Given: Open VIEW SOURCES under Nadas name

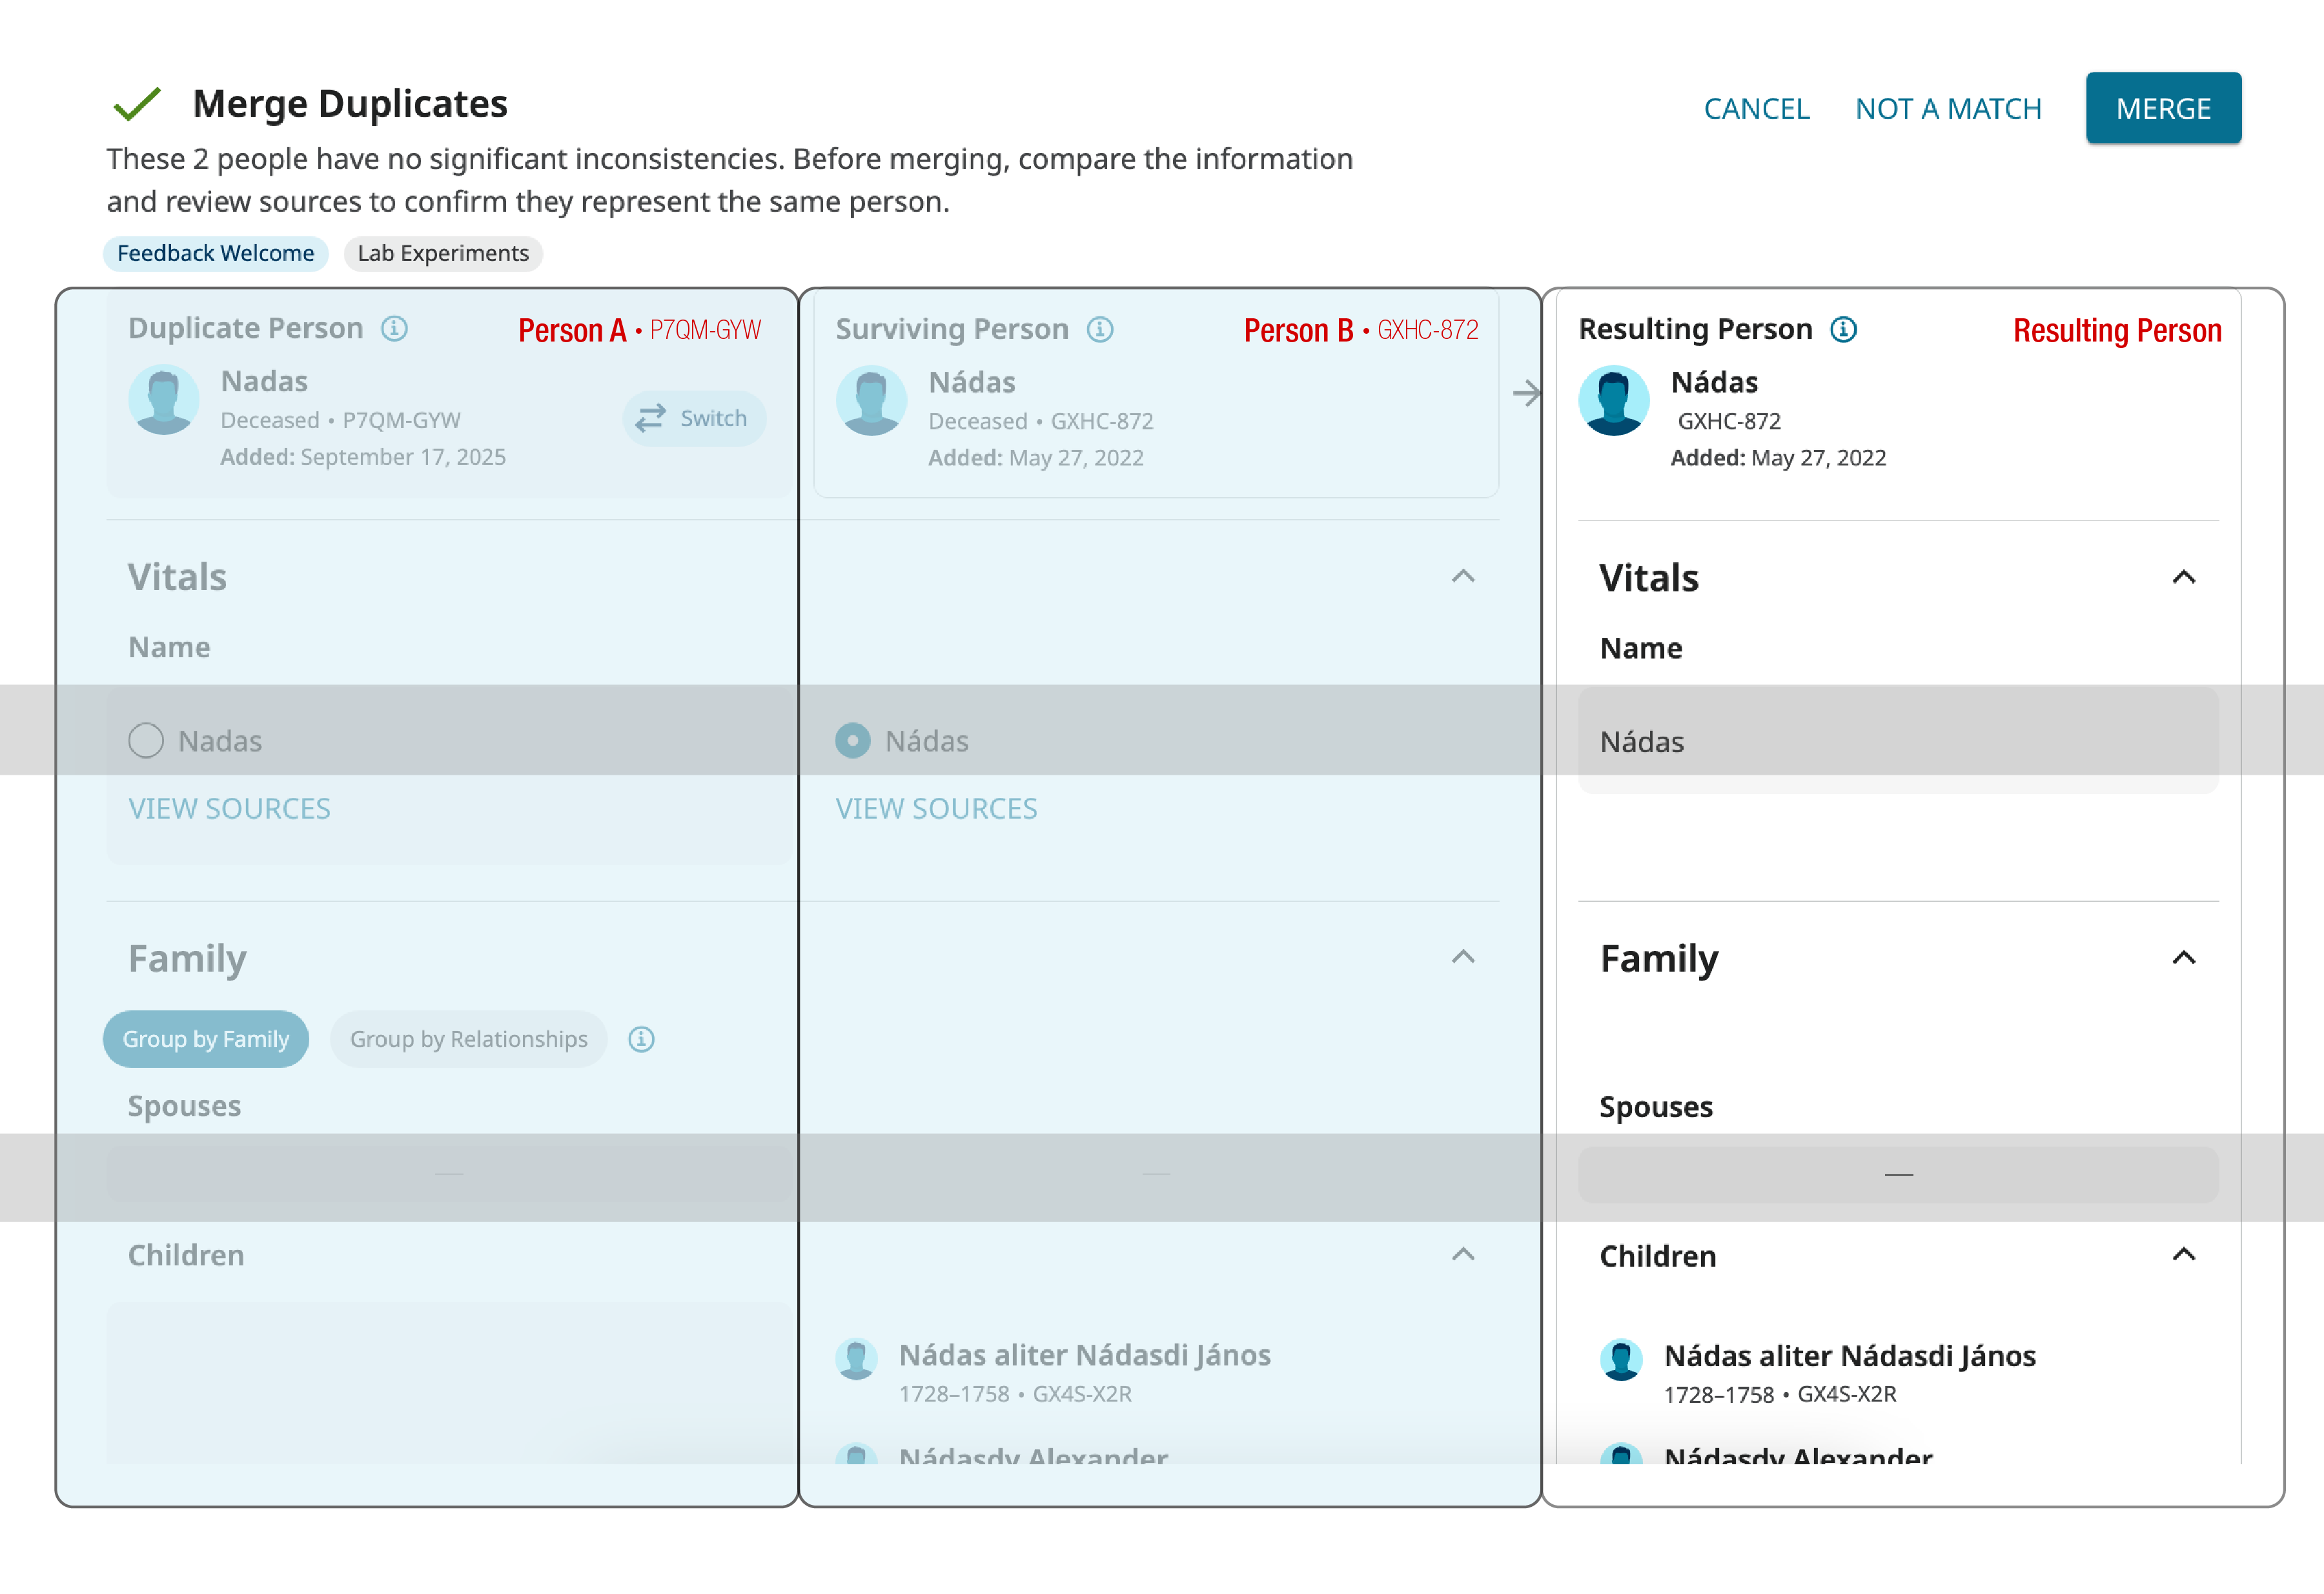Looking at the screenshot, I should [229, 808].
